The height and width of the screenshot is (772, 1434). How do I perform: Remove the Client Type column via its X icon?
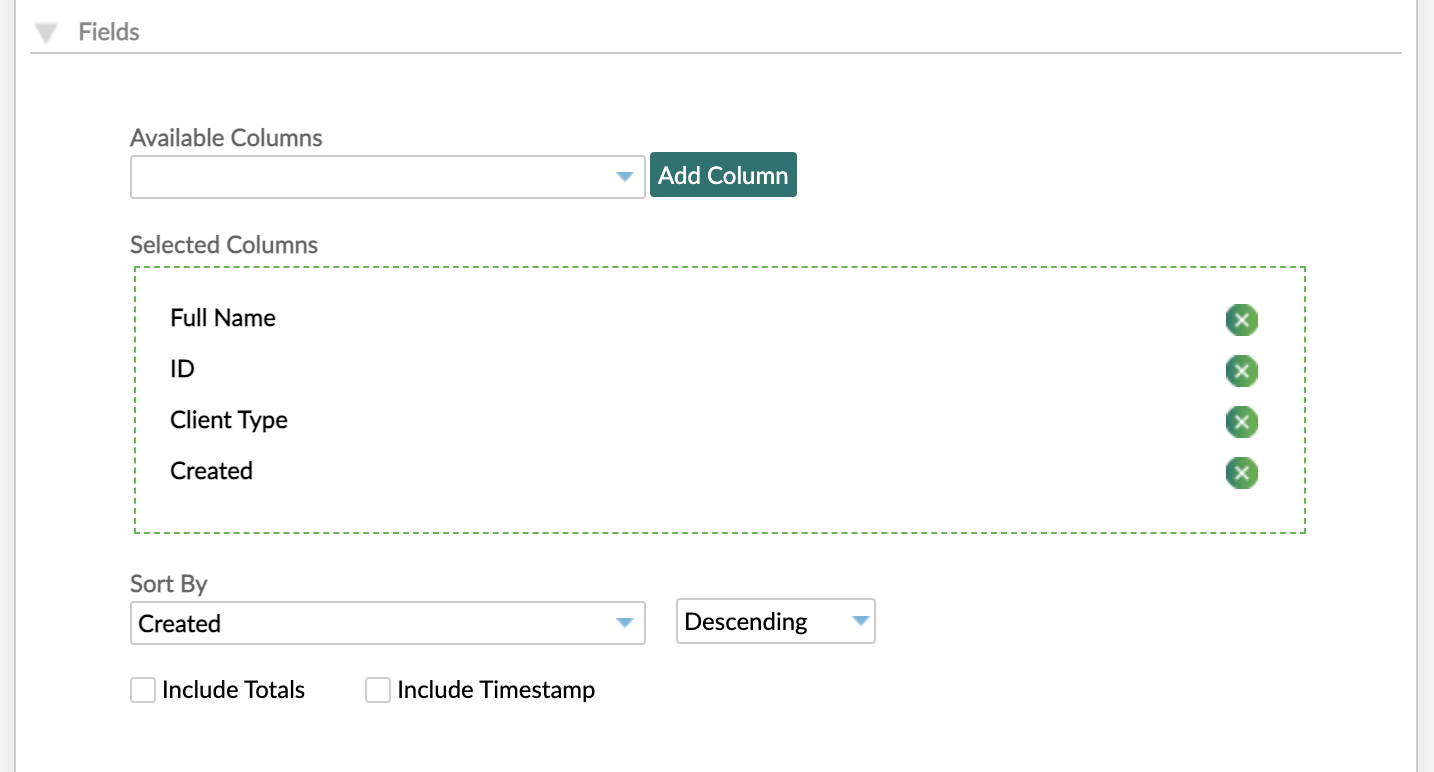point(1241,422)
